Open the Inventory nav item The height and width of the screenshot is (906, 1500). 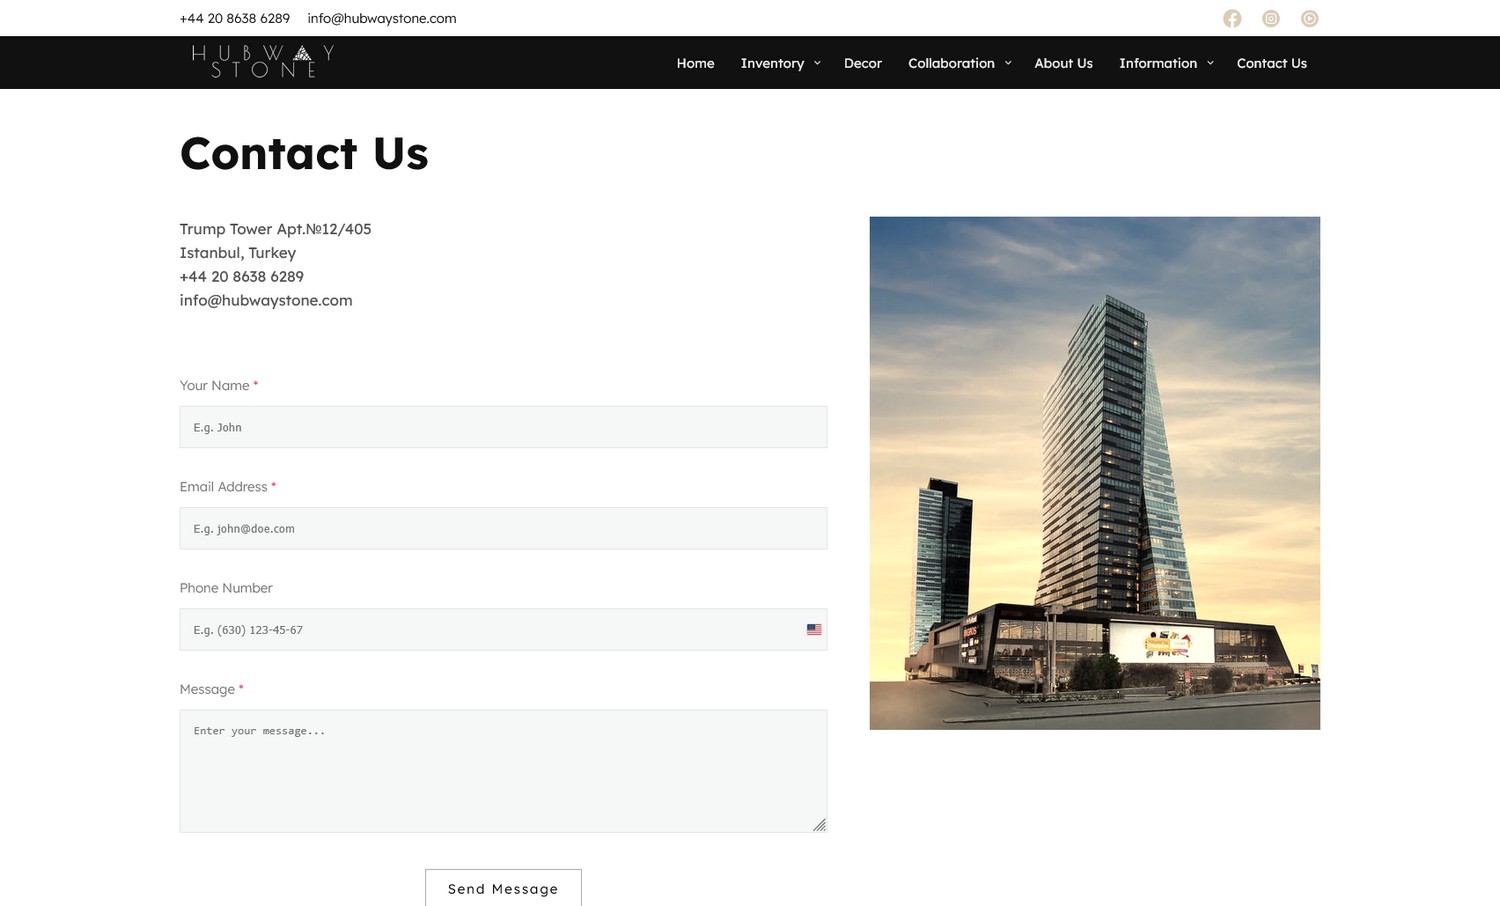click(x=772, y=63)
